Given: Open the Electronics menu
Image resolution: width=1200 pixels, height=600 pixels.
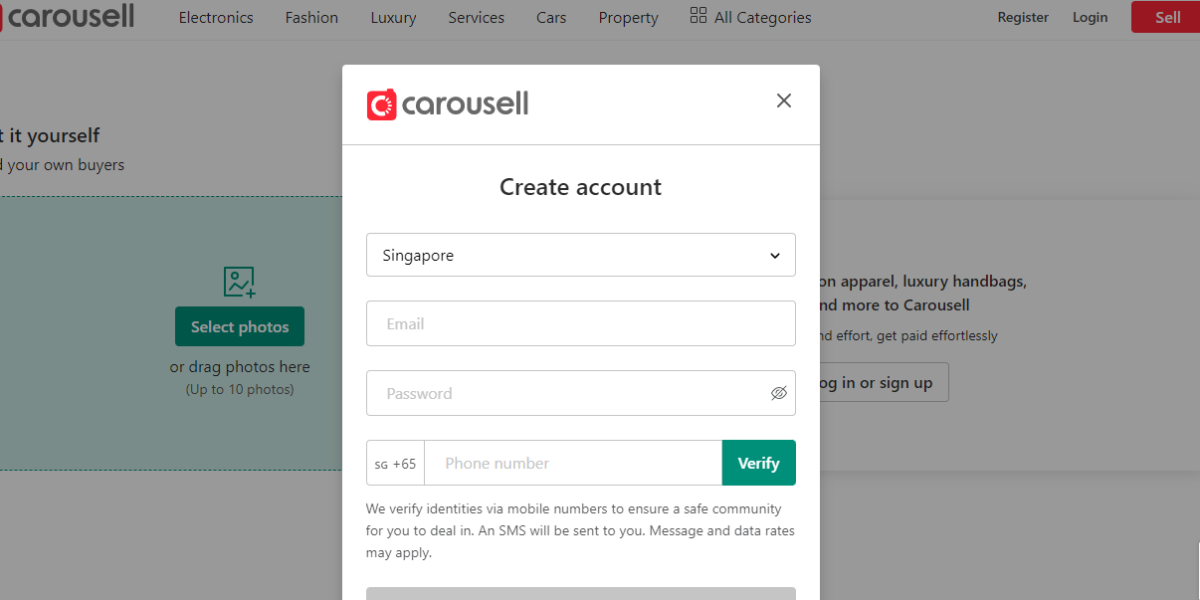Looking at the screenshot, I should coord(216,17).
